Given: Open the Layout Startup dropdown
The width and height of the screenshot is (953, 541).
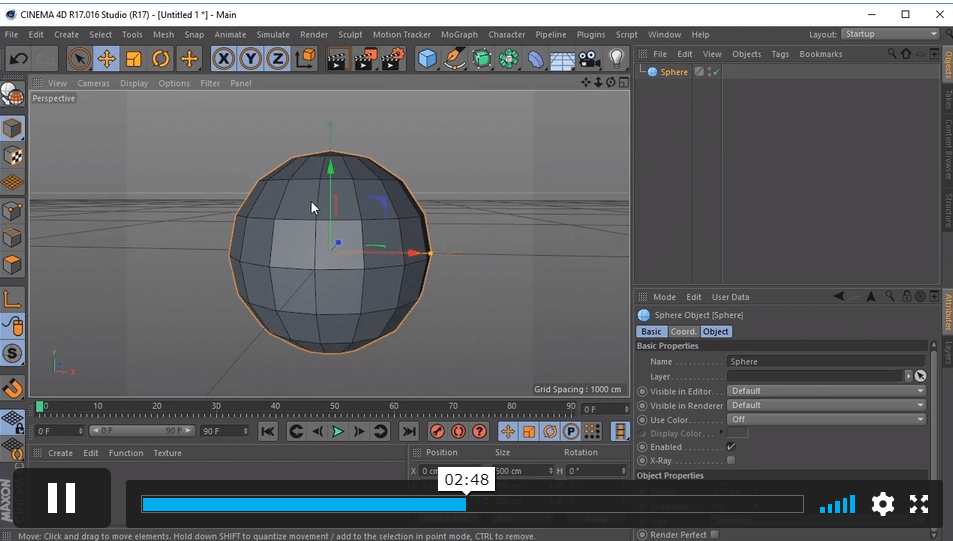Looking at the screenshot, I should [890, 34].
